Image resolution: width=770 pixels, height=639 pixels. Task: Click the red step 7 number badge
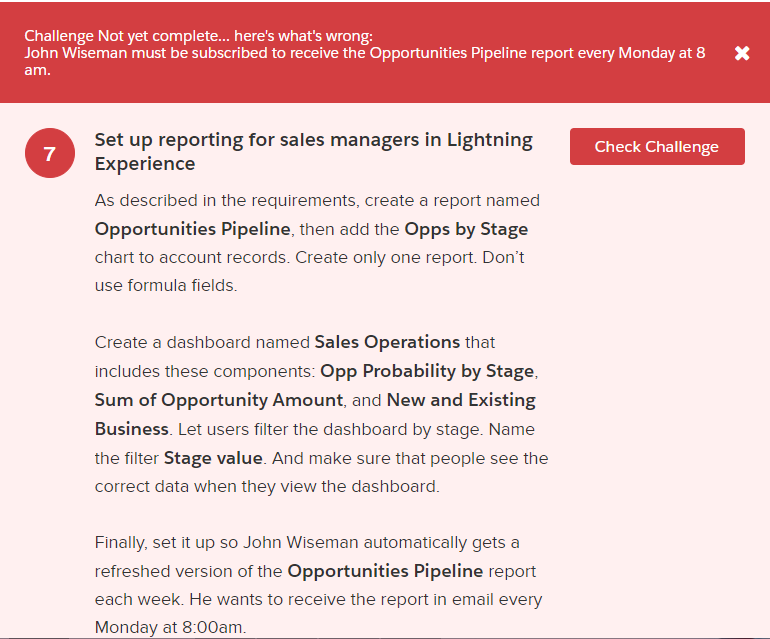[x=50, y=153]
